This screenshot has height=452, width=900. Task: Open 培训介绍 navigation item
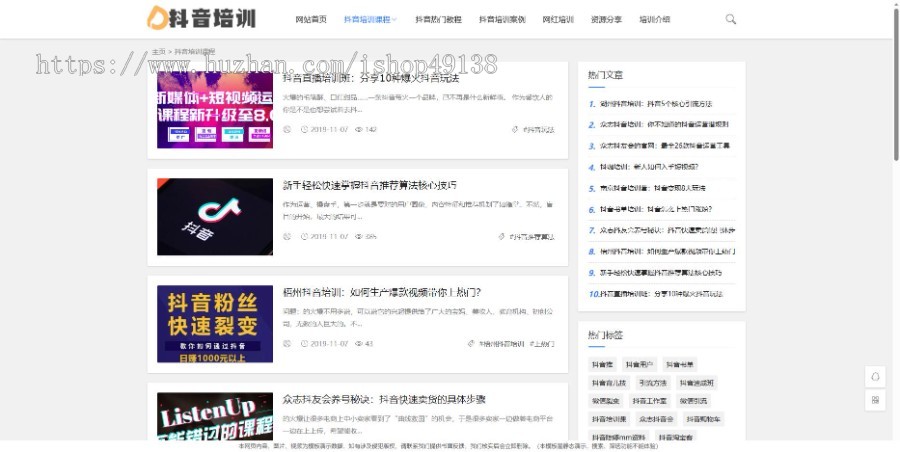[654, 20]
